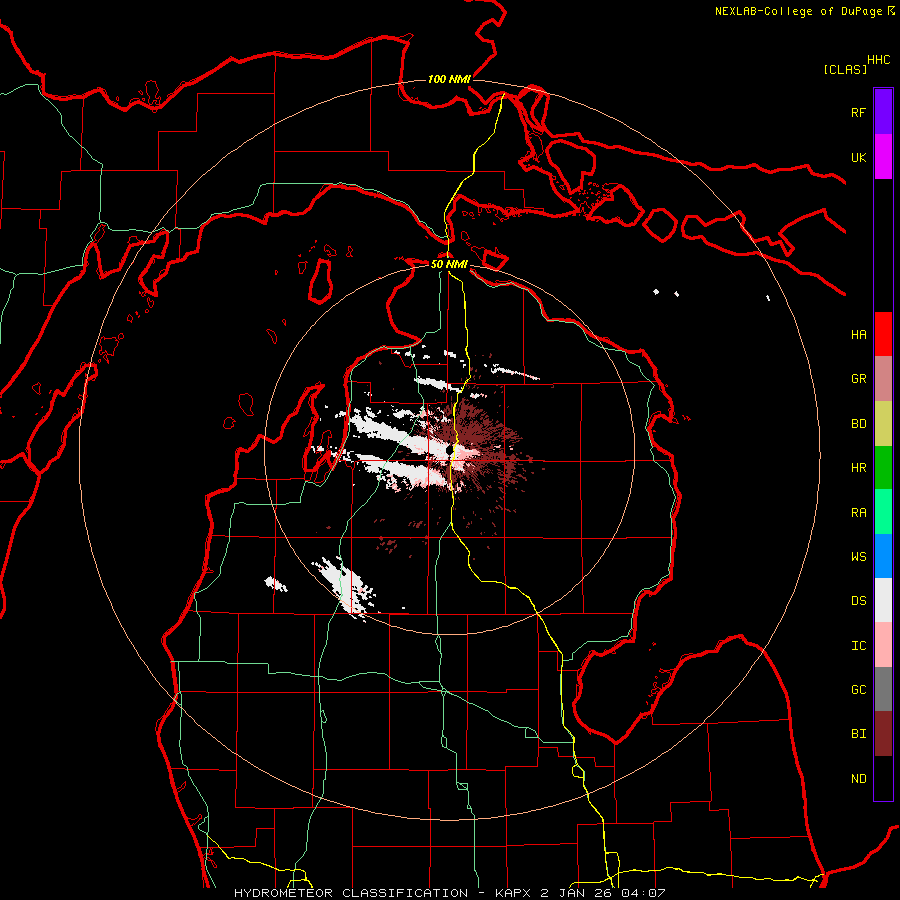This screenshot has height=900, width=900.
Task: Click the DS legend label
Action: coord(858,601)
